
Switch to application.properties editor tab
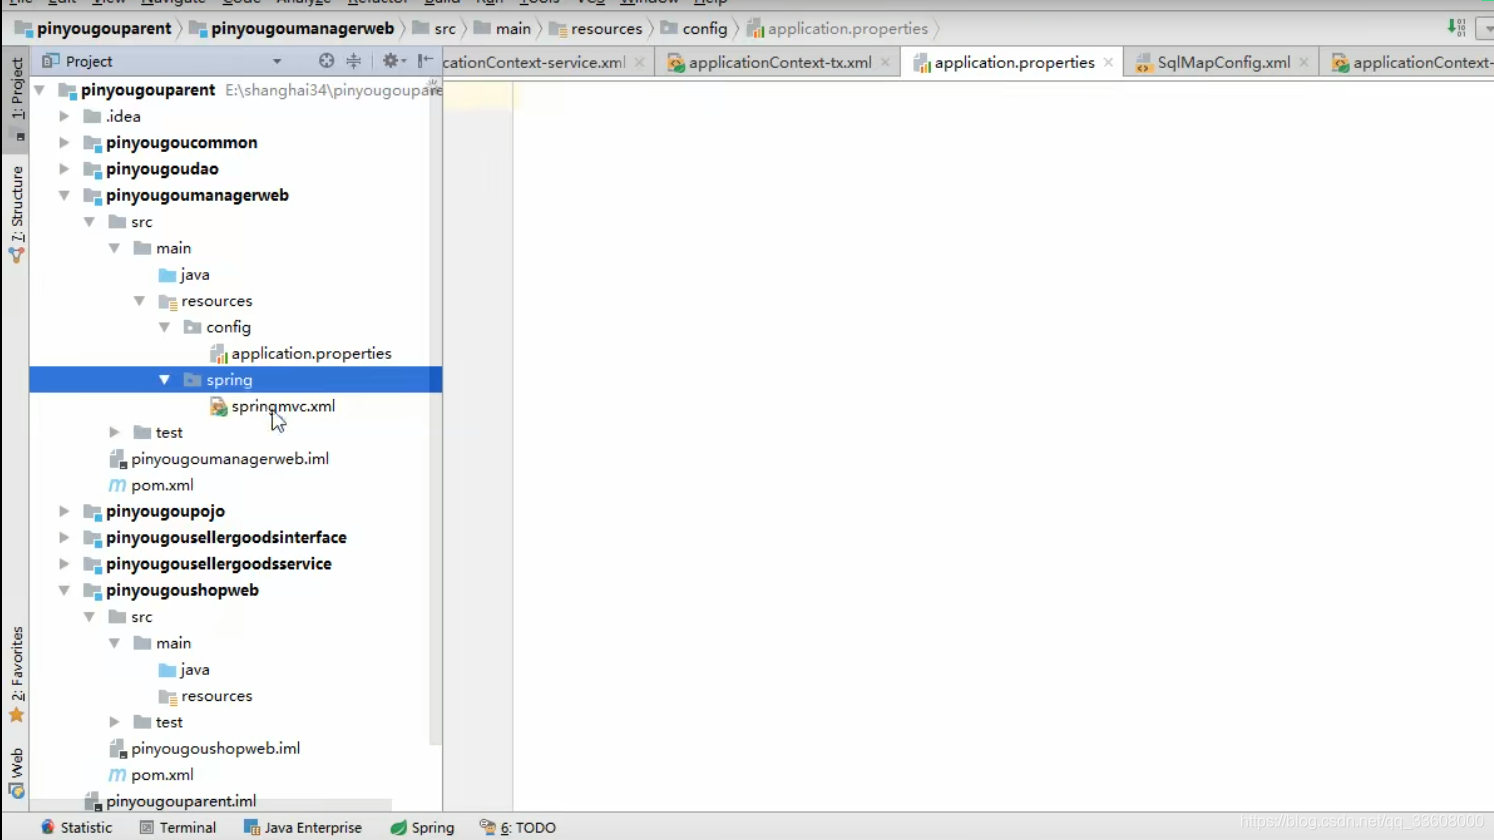(1014, 62)
